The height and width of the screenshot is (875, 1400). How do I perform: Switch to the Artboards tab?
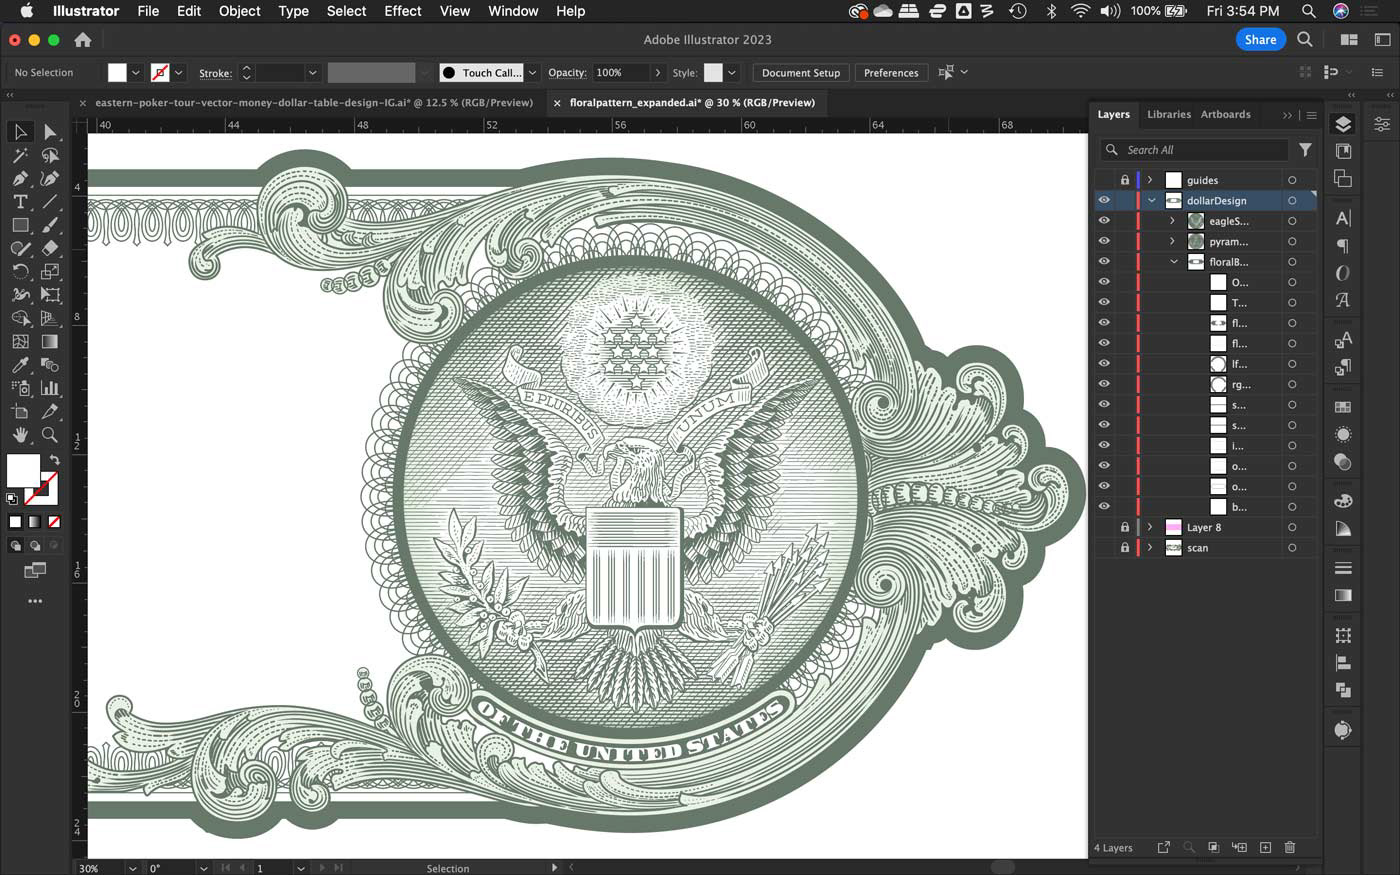coord(1225,114)
